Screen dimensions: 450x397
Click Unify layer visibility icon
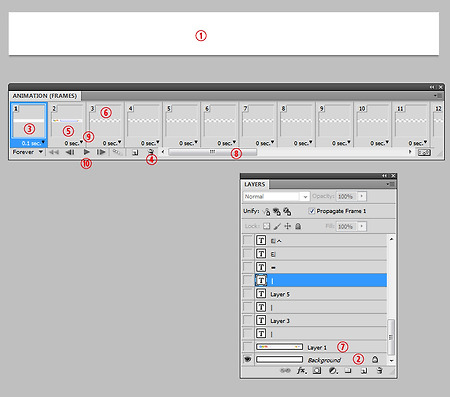pos(277,211)
